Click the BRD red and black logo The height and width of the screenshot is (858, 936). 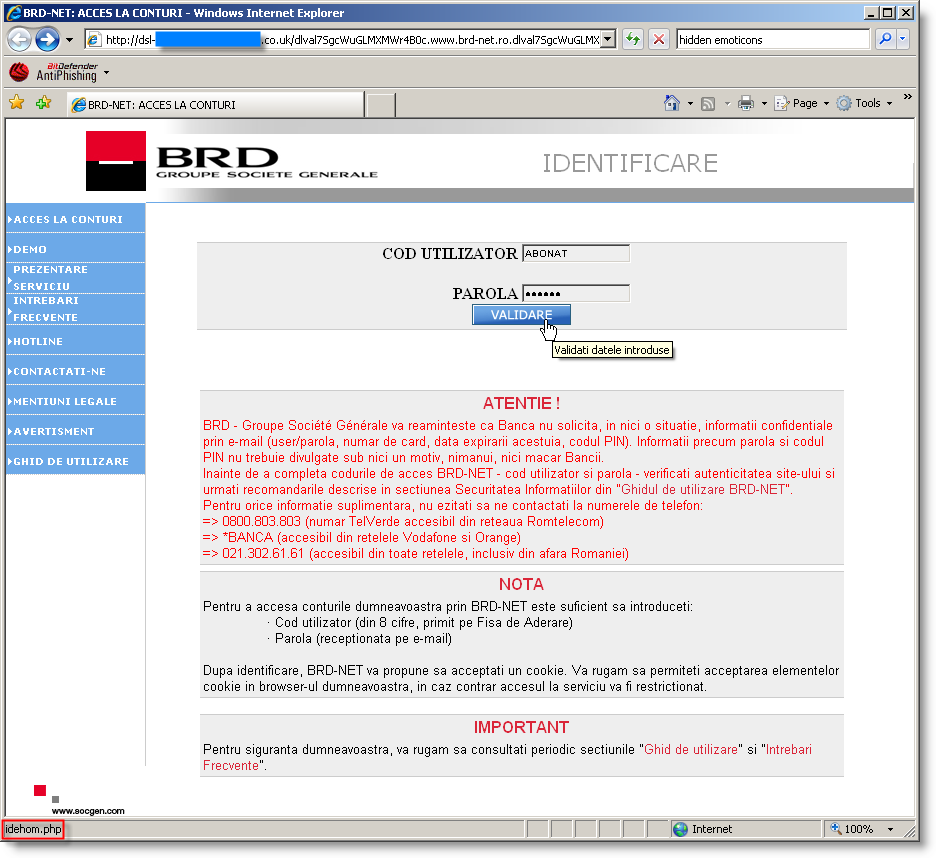click(116, 161)
